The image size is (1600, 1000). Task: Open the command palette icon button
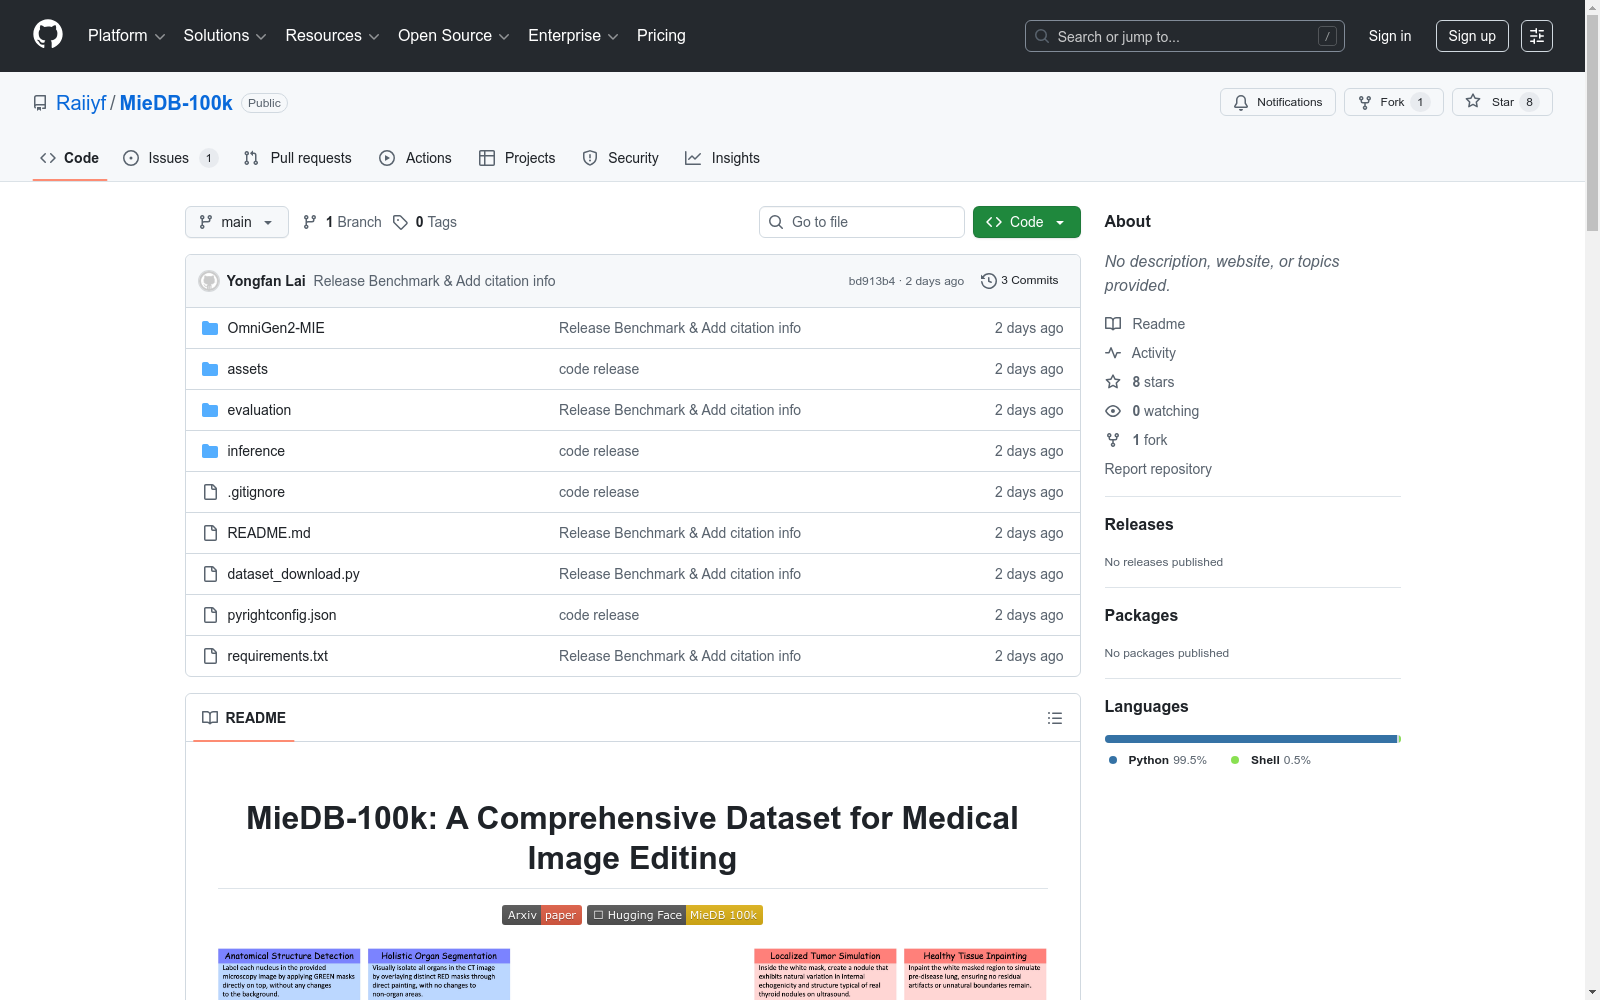[1537, 36]
